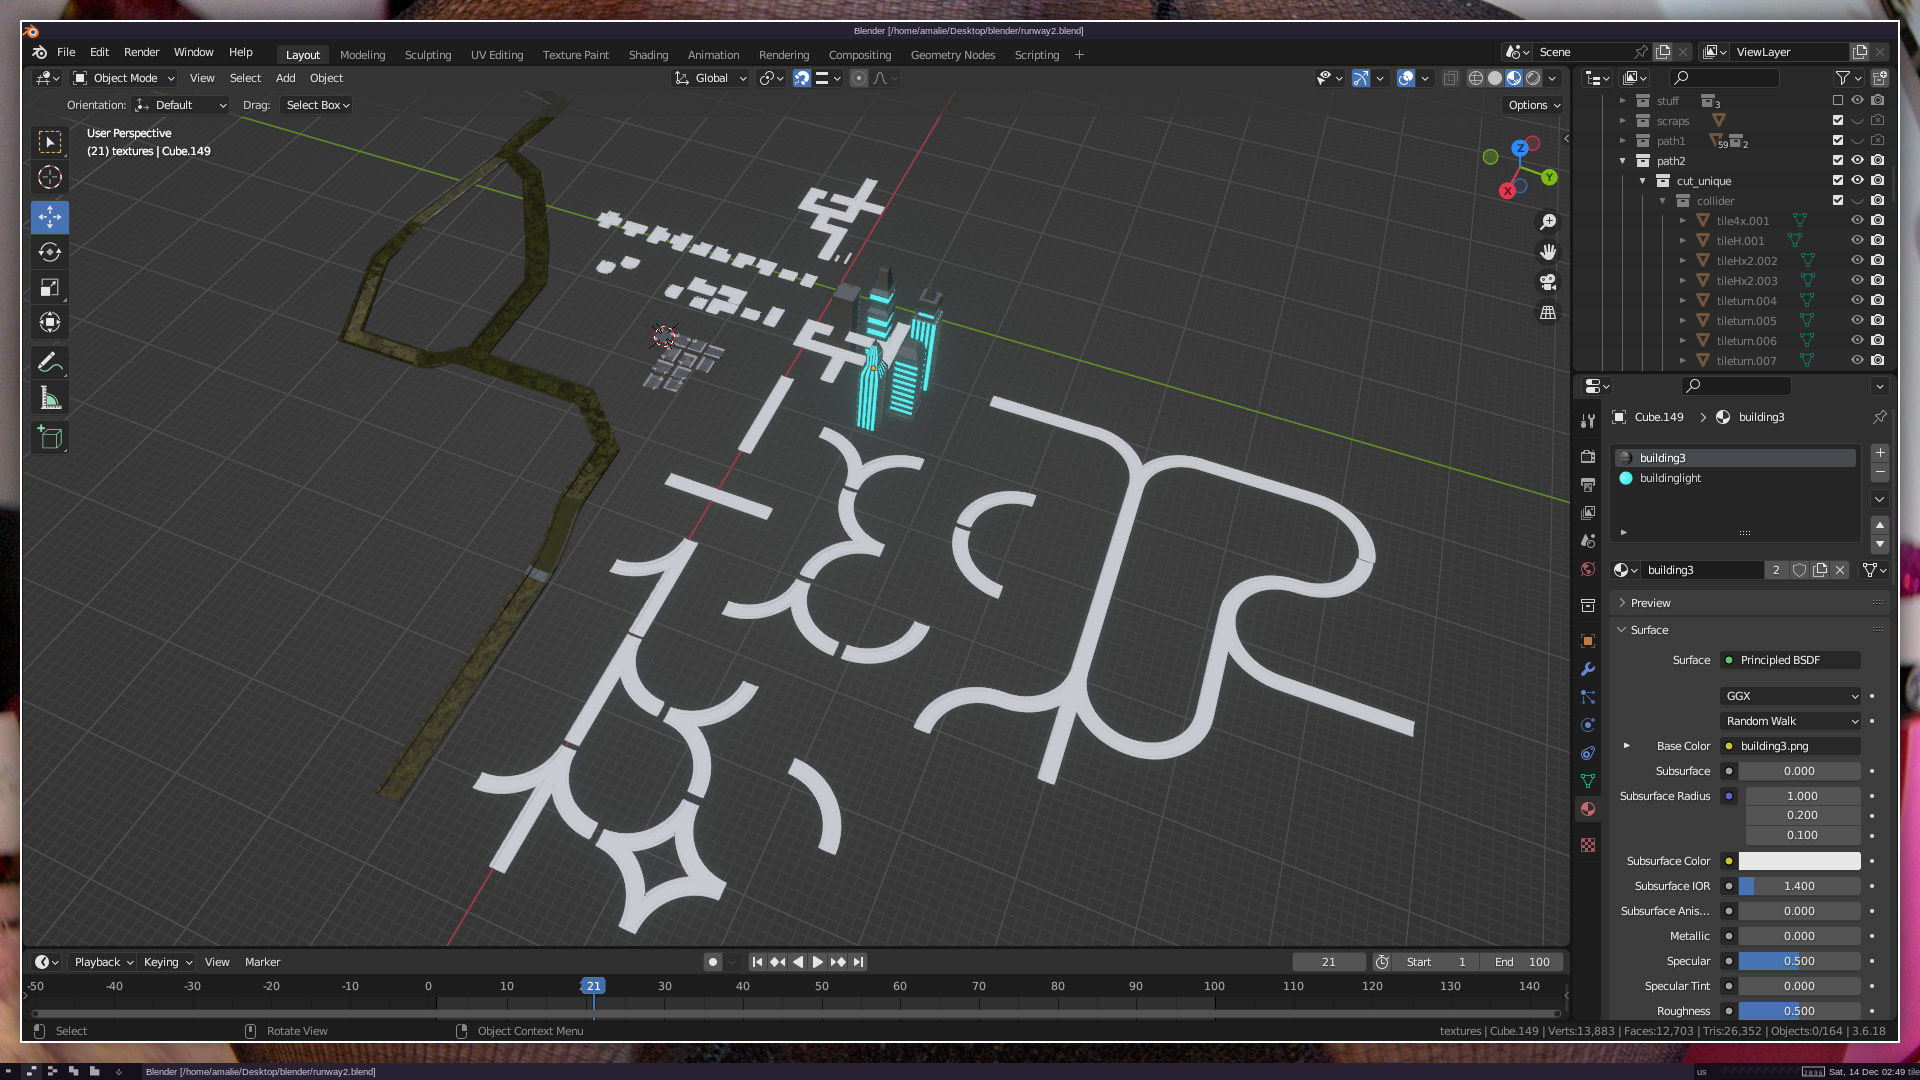Screen dimensions: 1920x1080
Task: Select the Add Cube tool
Action: tap(50, 438)
